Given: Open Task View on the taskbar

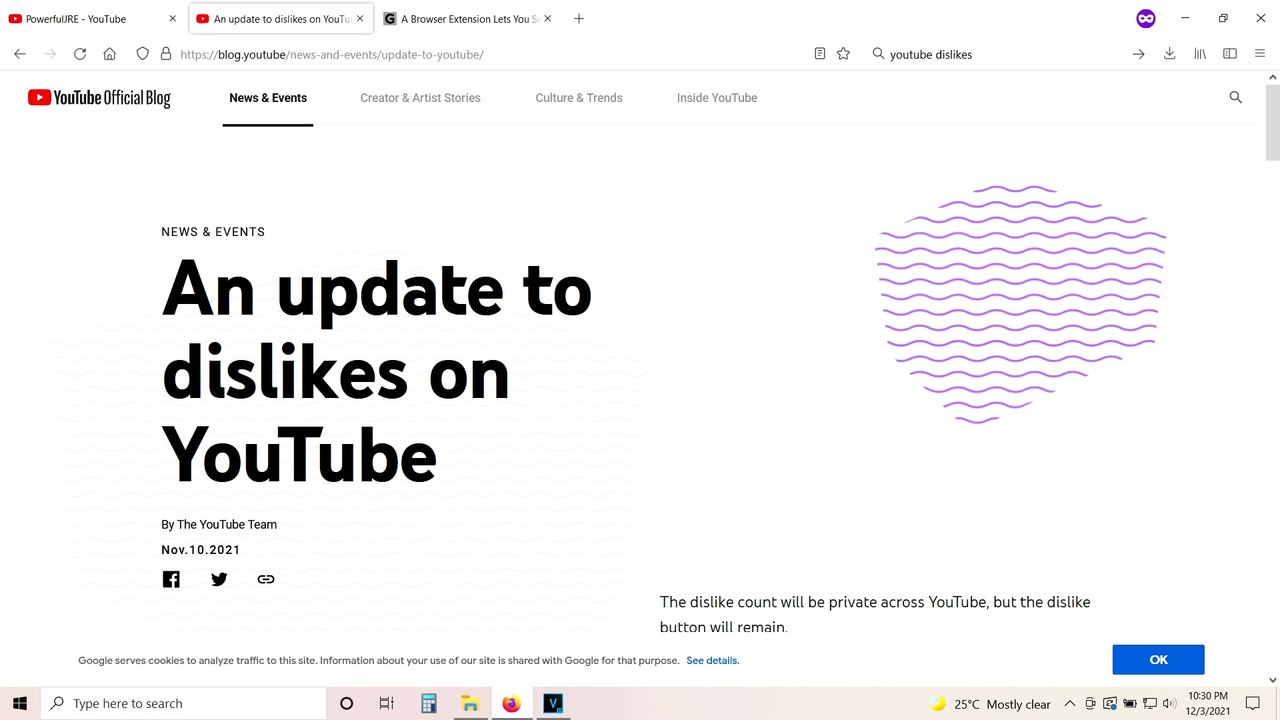Looking at the screenshot, I should click(387, 703).
